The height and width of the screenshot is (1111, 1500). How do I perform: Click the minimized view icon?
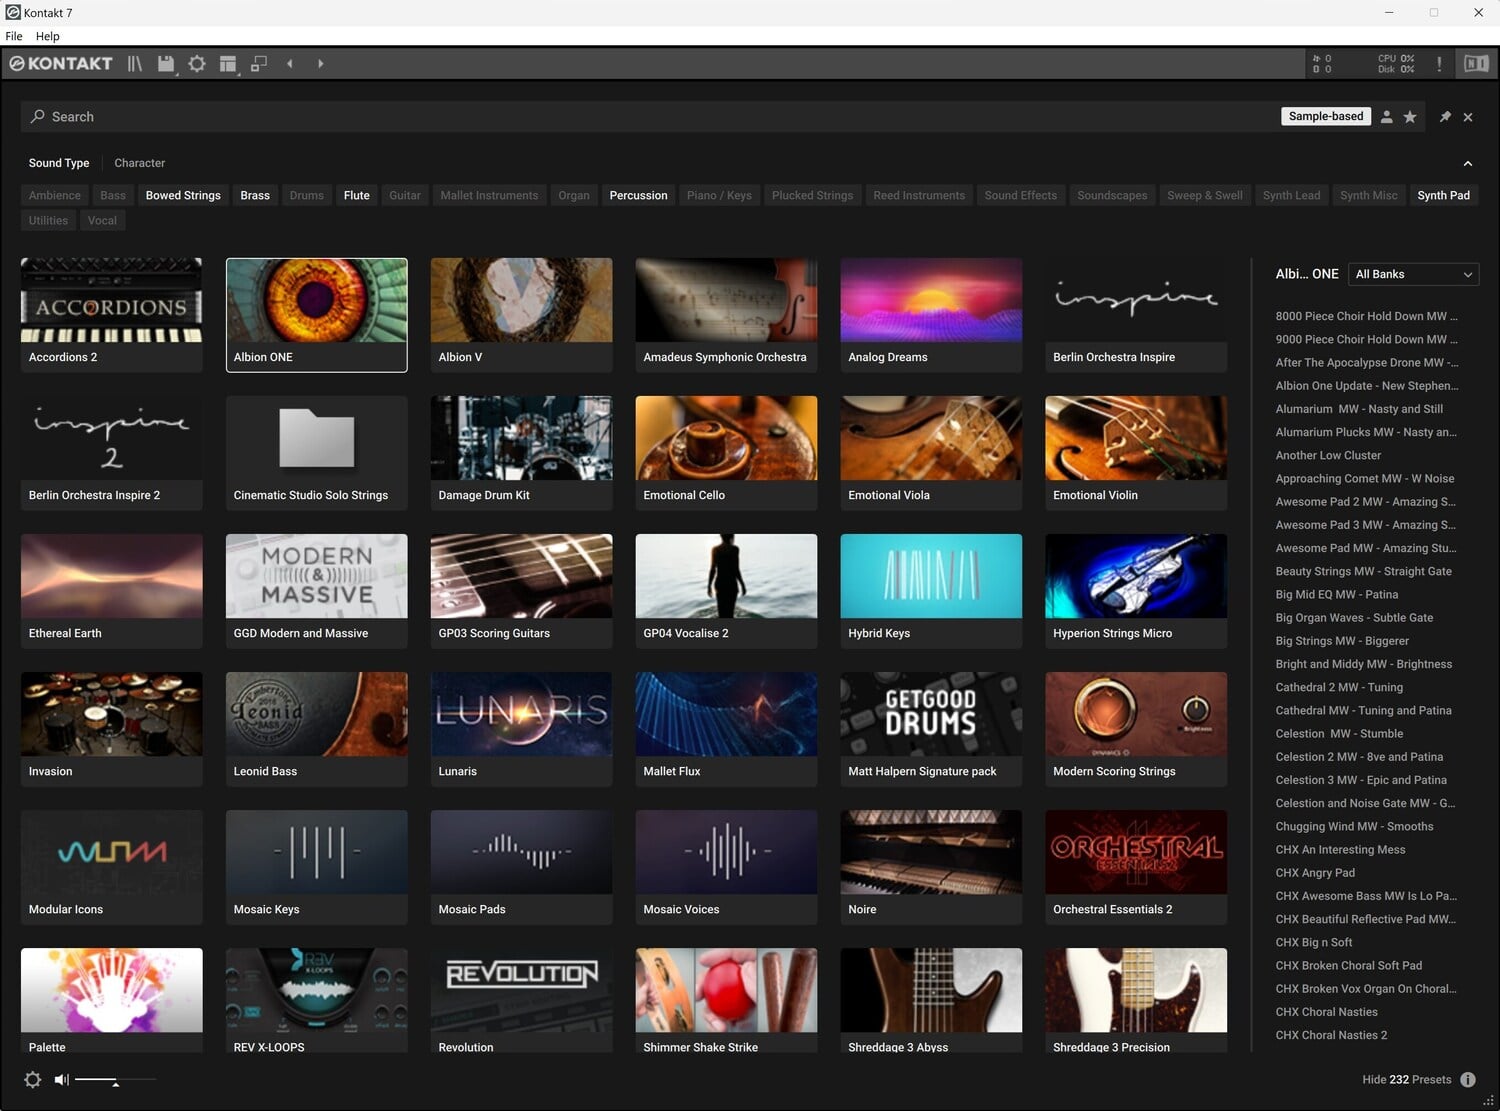pos(259,64)
